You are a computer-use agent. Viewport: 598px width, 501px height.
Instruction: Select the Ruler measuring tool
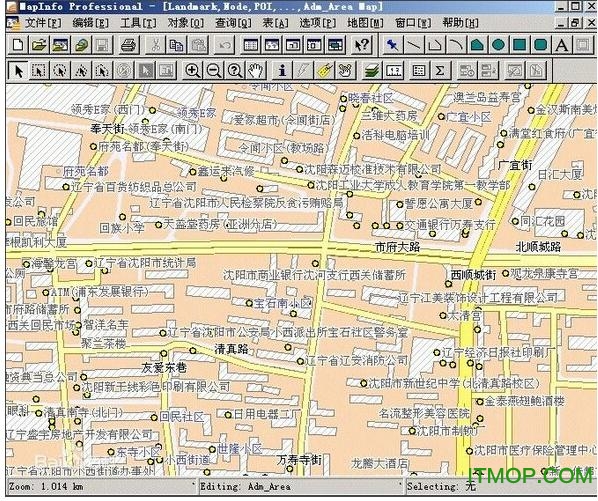click(394, 71)
